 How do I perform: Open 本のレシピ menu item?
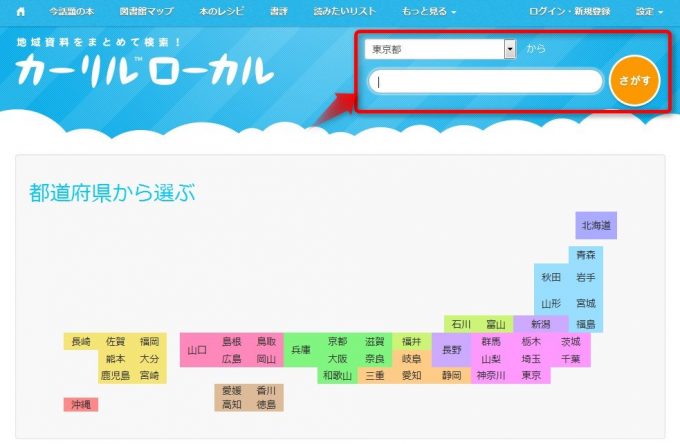(222, 12)
